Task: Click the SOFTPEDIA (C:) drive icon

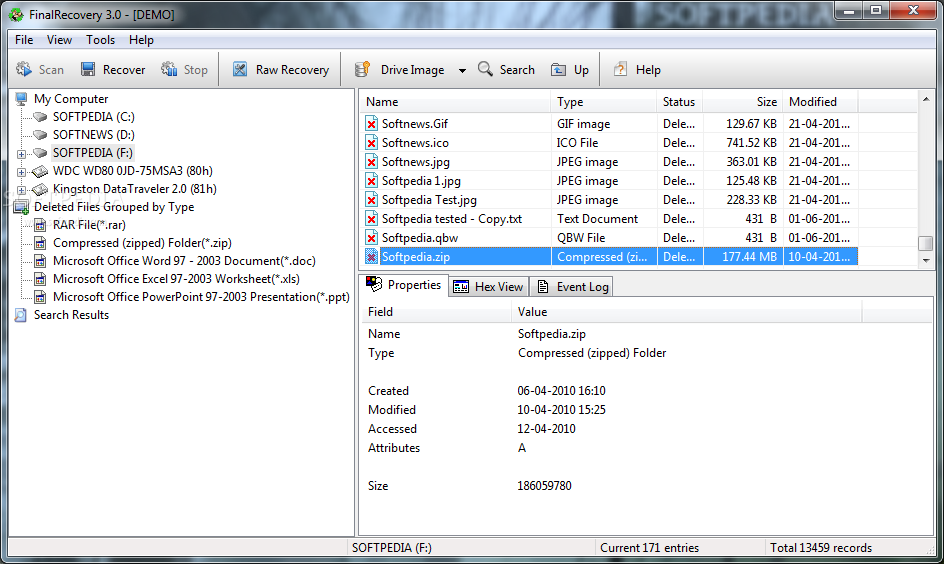Action: (40, 117)
